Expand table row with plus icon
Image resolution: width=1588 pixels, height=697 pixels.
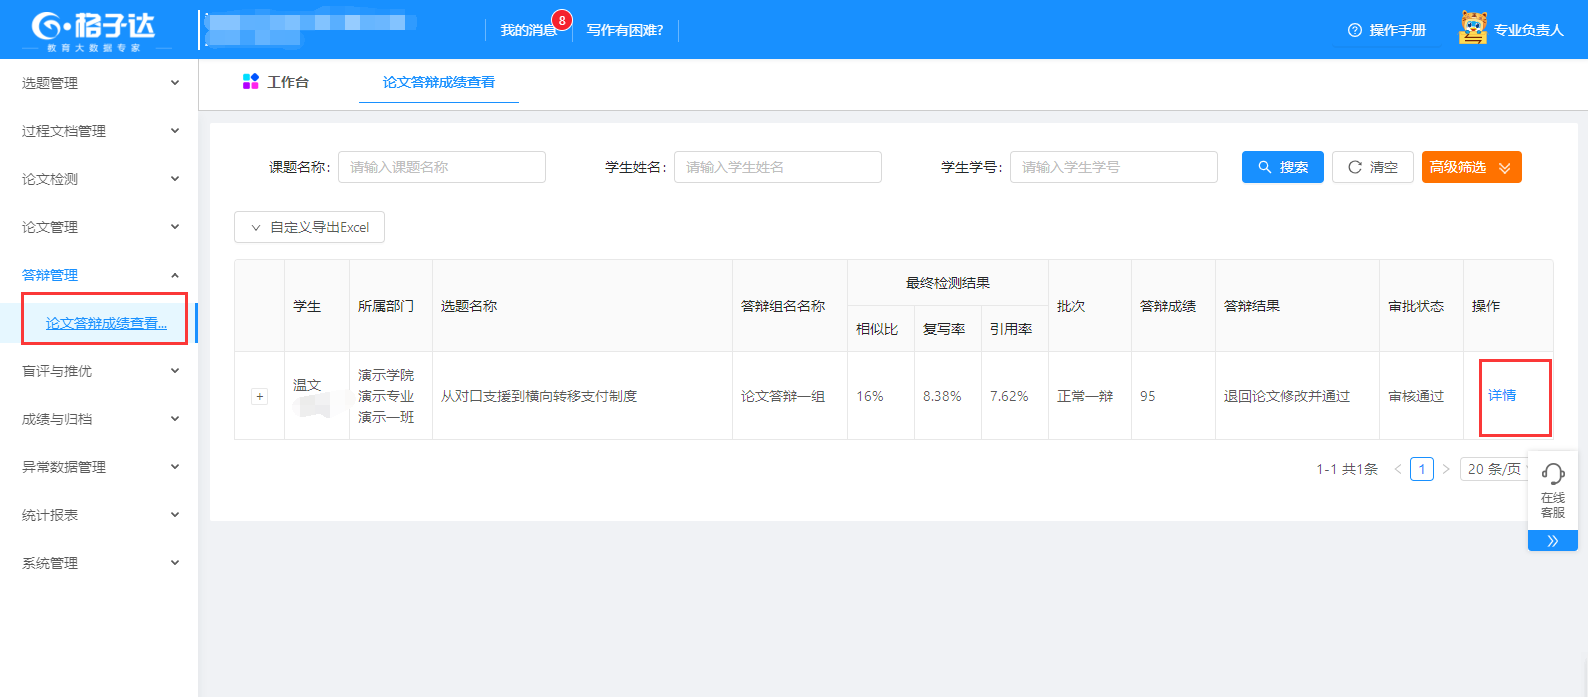point(260,397)
